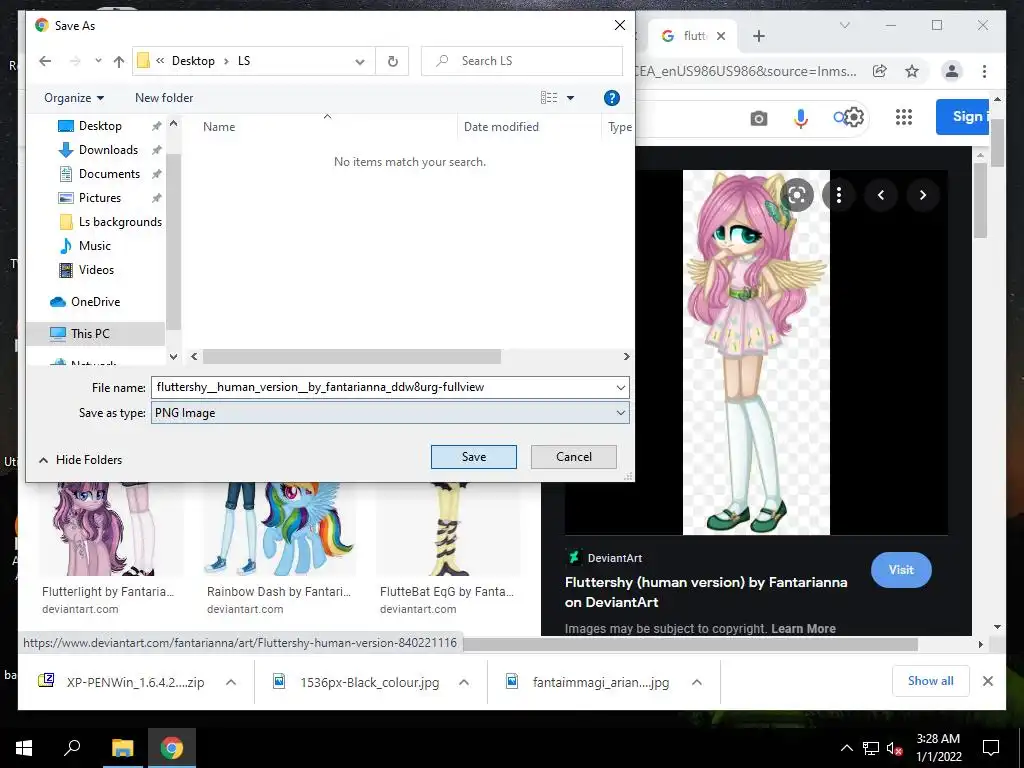Viewport: 1024px width, 768px height.
Task: Select Pictures in navigation pane
Action: (99, 198)
